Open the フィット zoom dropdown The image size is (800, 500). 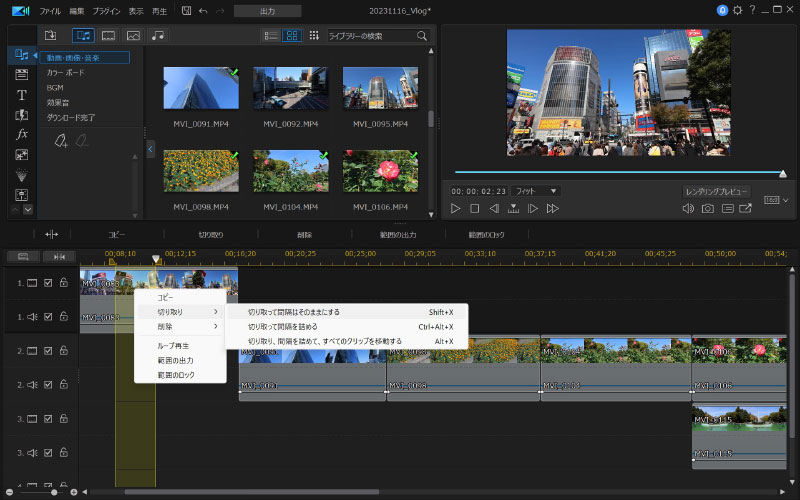pyautogui.click(x=535, y=190)
